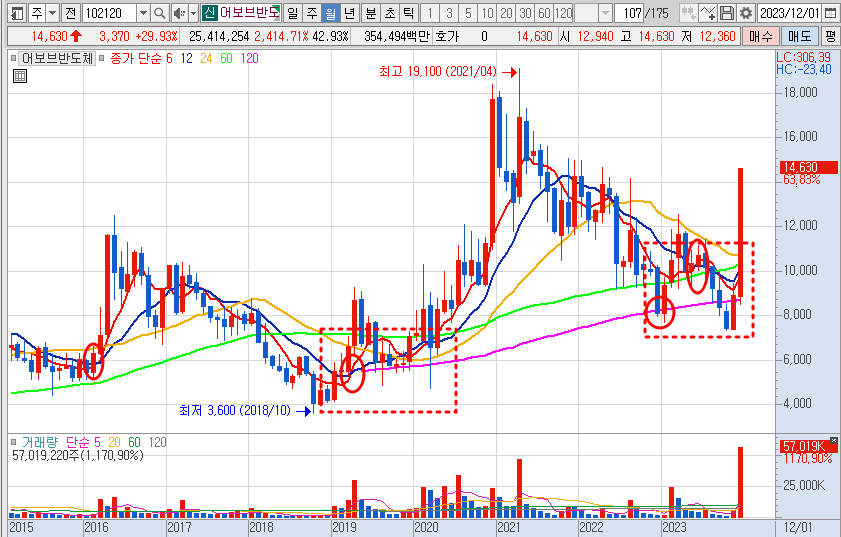
Task: Open the blank interval dropdown after 120
Action: [605, 13]
